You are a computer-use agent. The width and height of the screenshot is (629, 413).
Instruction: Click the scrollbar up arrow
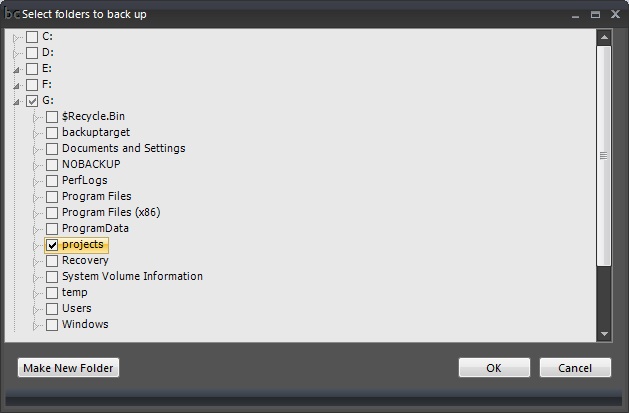point(604,37)
